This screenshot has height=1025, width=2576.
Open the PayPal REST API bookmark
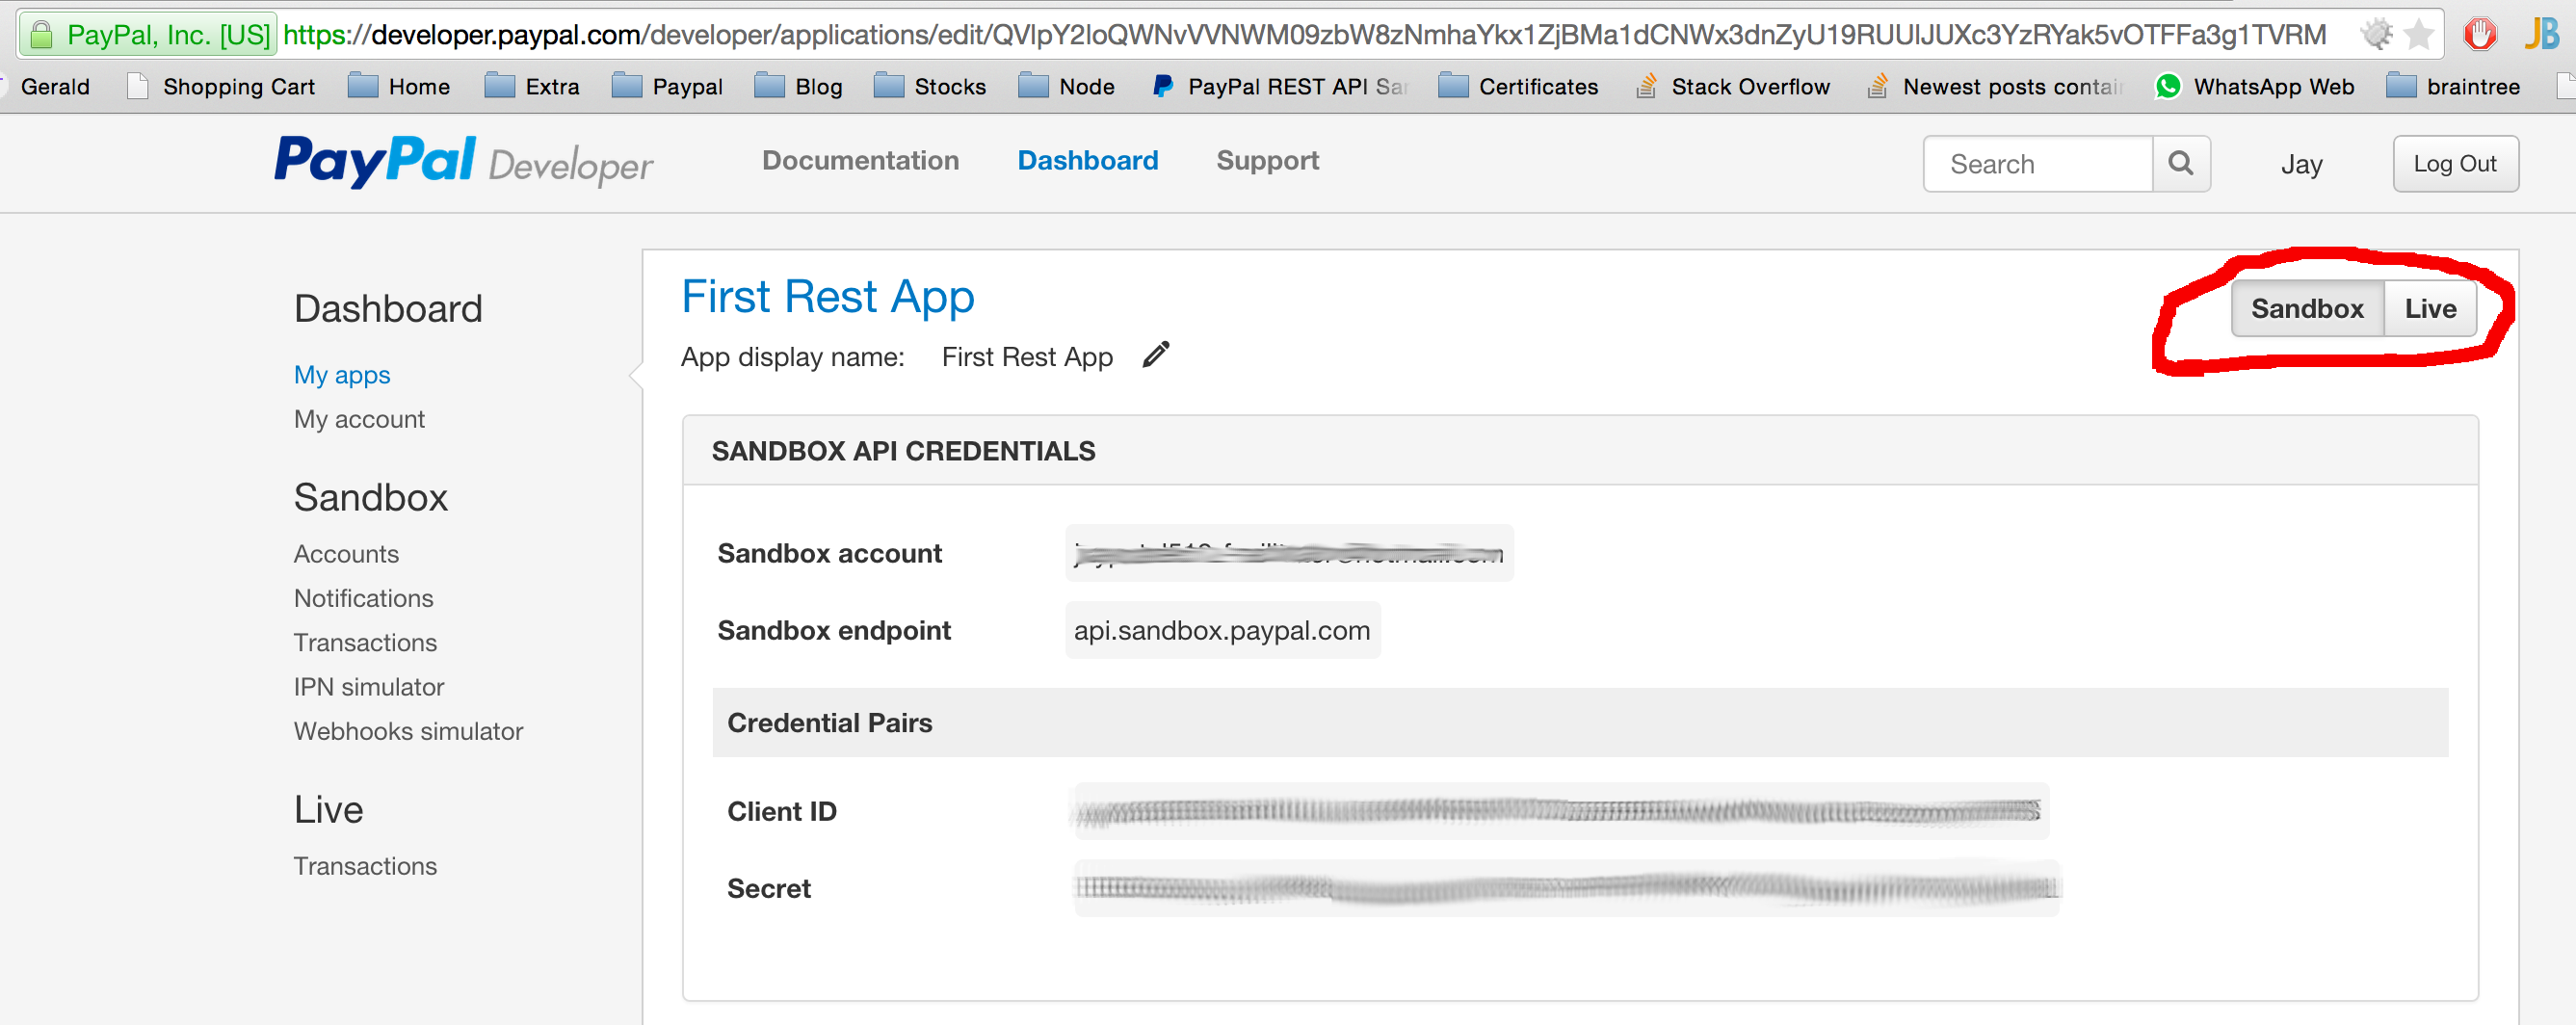pyautogui.click(x=1280, y=87)
